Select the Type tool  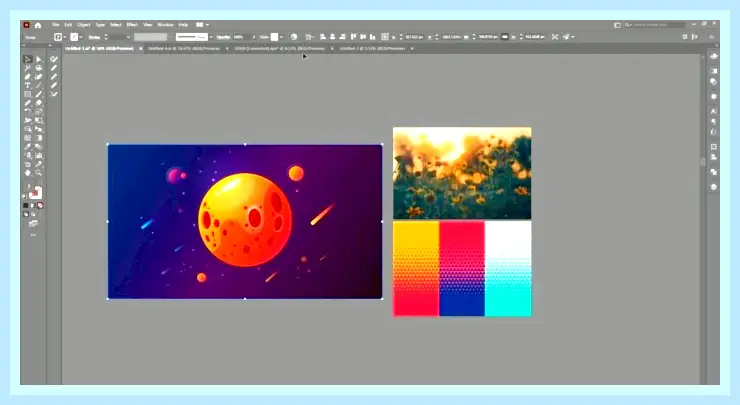pos(28,85)
